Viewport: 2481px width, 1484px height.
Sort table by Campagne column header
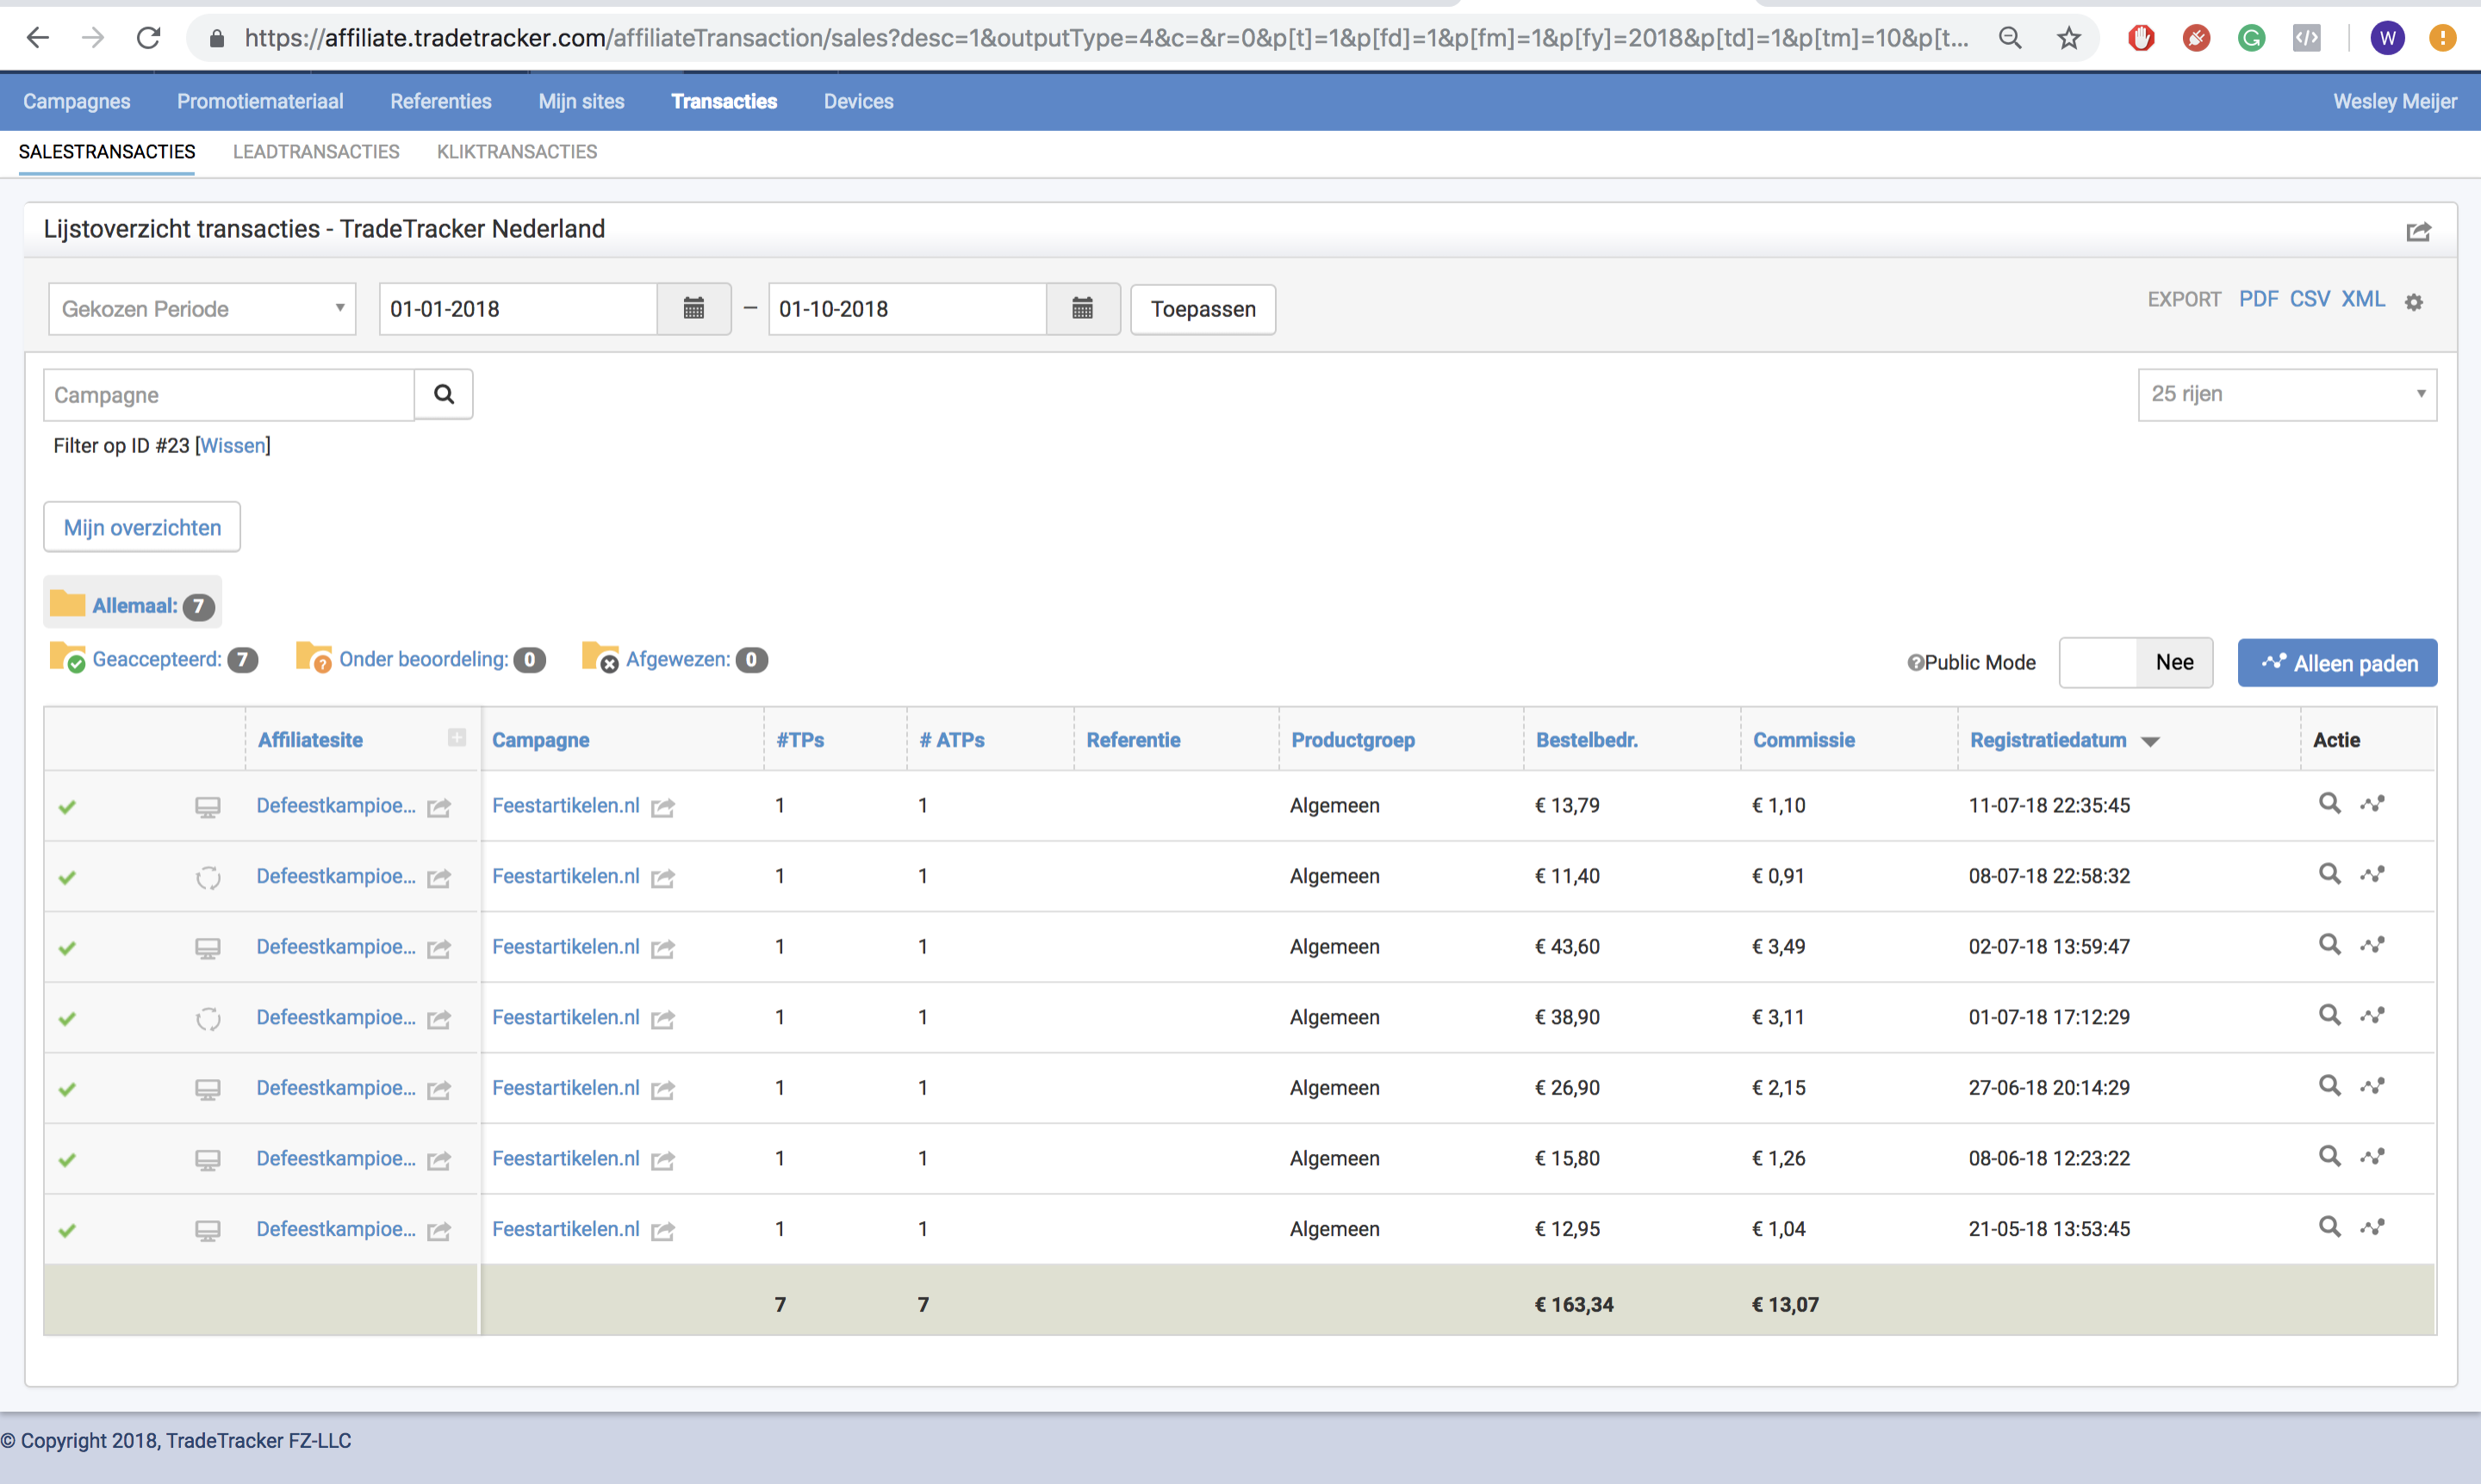(x=540, y=740)
